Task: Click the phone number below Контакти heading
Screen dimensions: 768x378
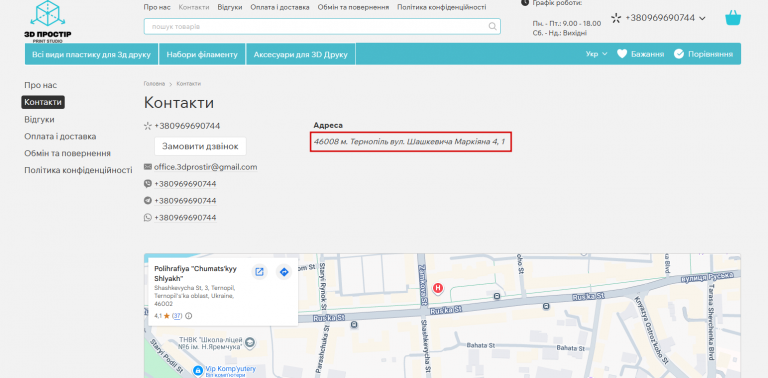Action: click(x=187, y=126)
